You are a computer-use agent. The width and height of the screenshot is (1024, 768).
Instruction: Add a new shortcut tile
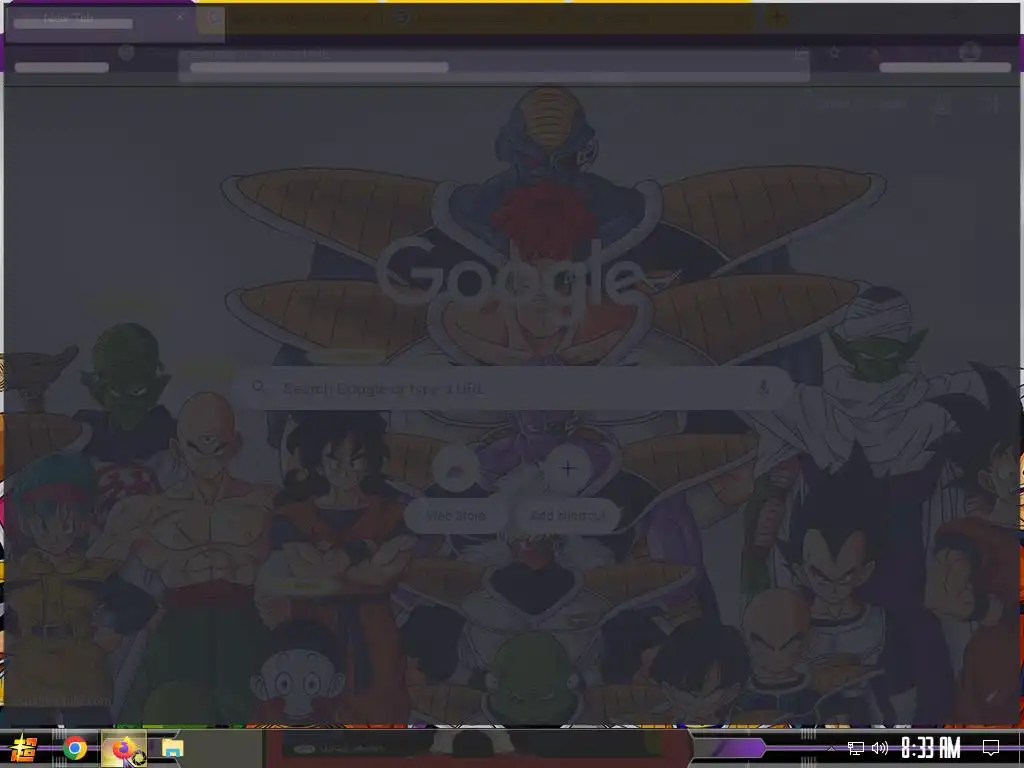pos(568,487)
